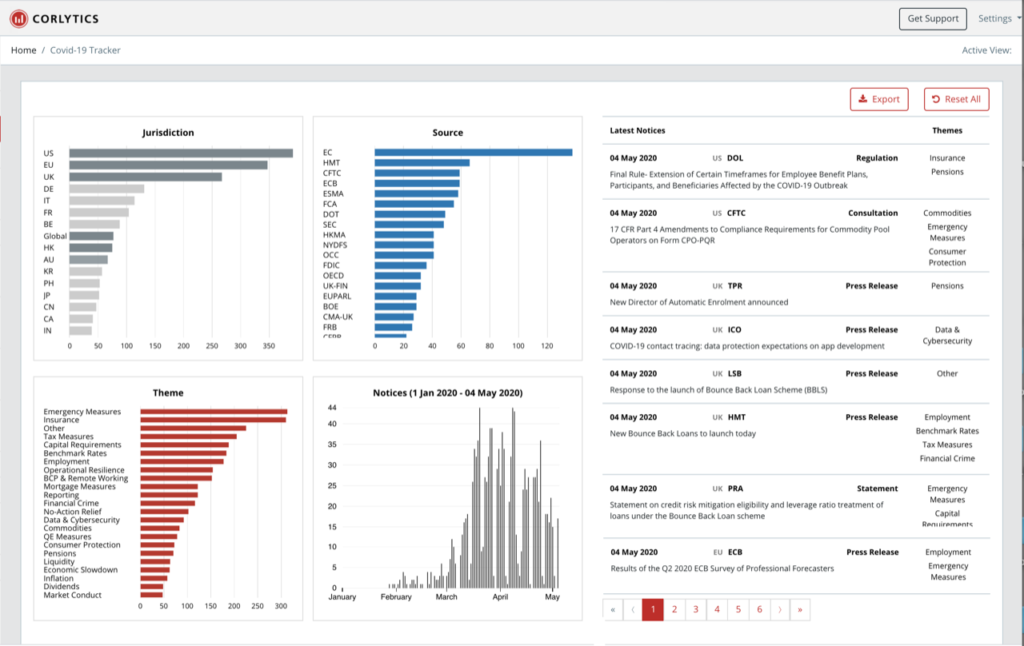Viewport: 1024px width, 646px height.
Task: Click the last page double arrow
Action: (x=799, y=609)
